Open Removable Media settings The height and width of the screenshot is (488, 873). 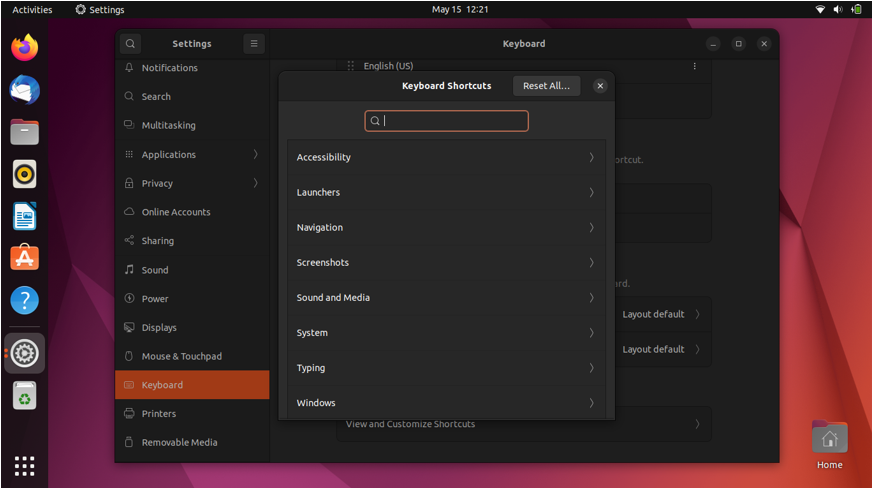[x=192, y=442]
